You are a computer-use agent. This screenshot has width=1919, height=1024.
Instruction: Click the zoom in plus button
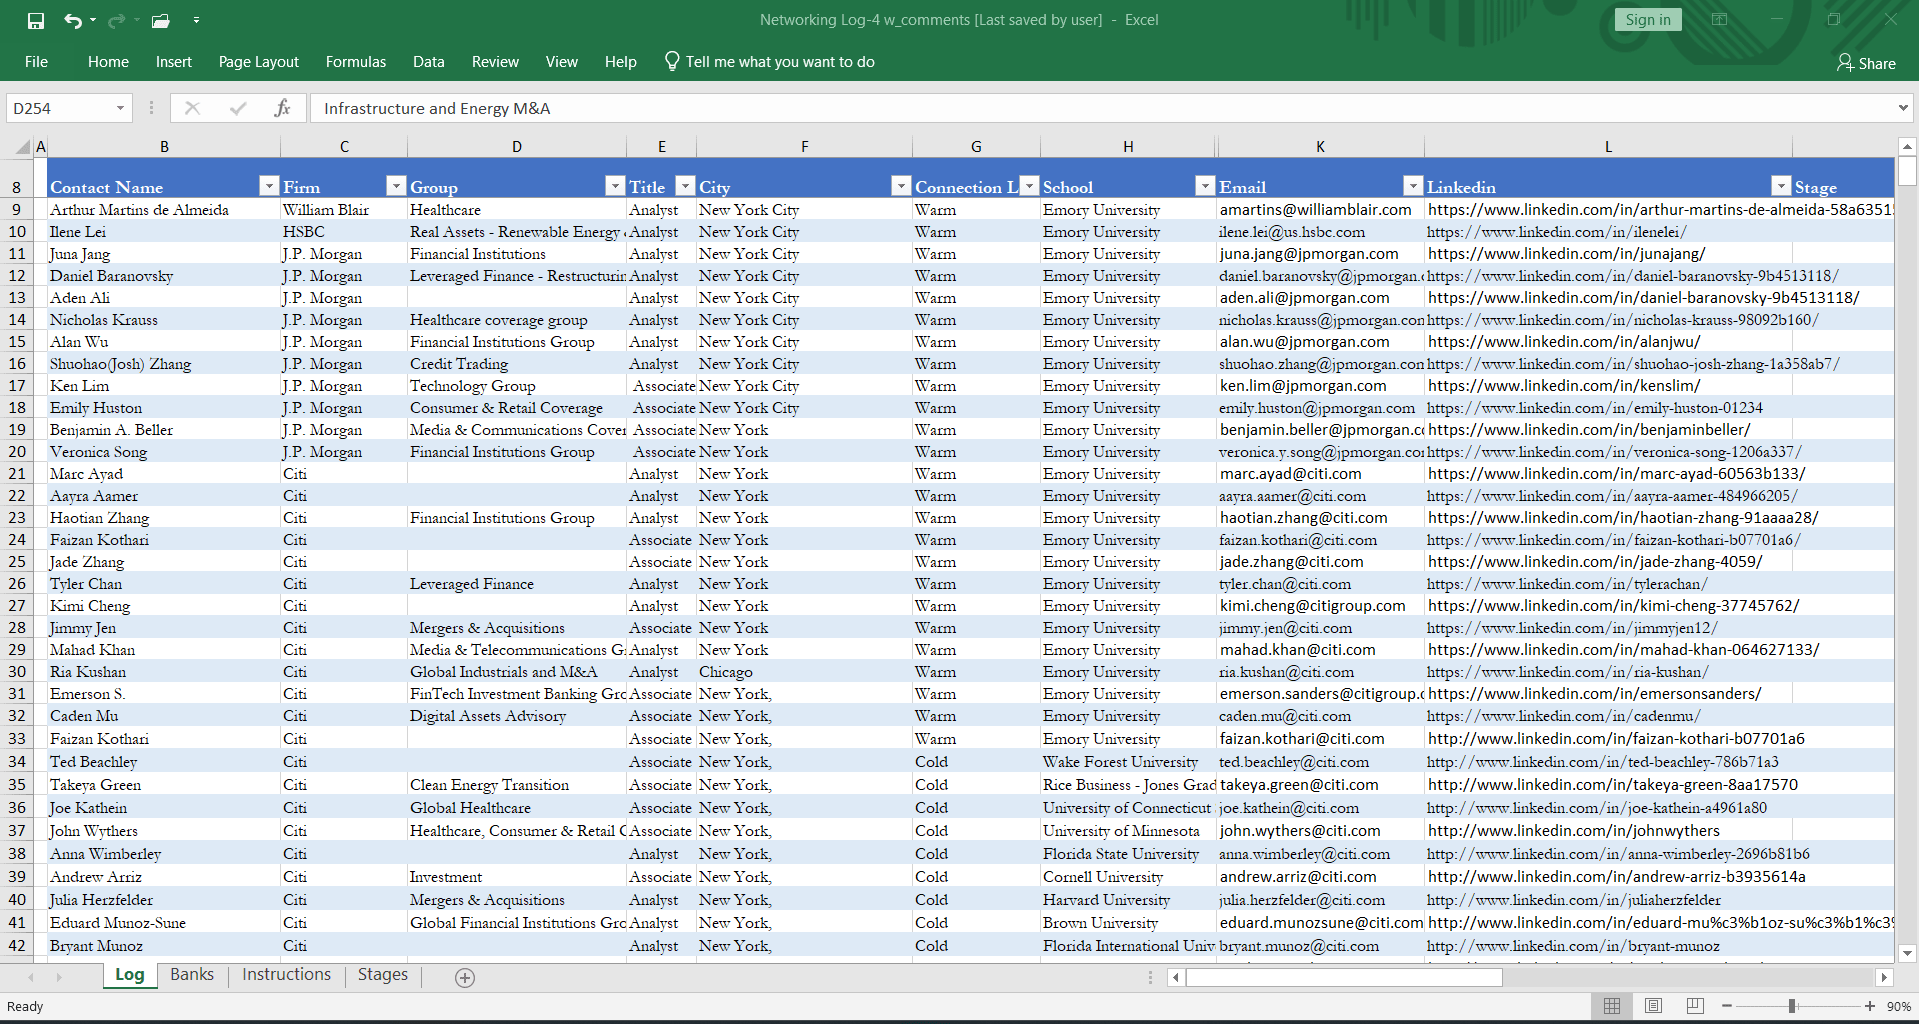coord(1870,1006)
